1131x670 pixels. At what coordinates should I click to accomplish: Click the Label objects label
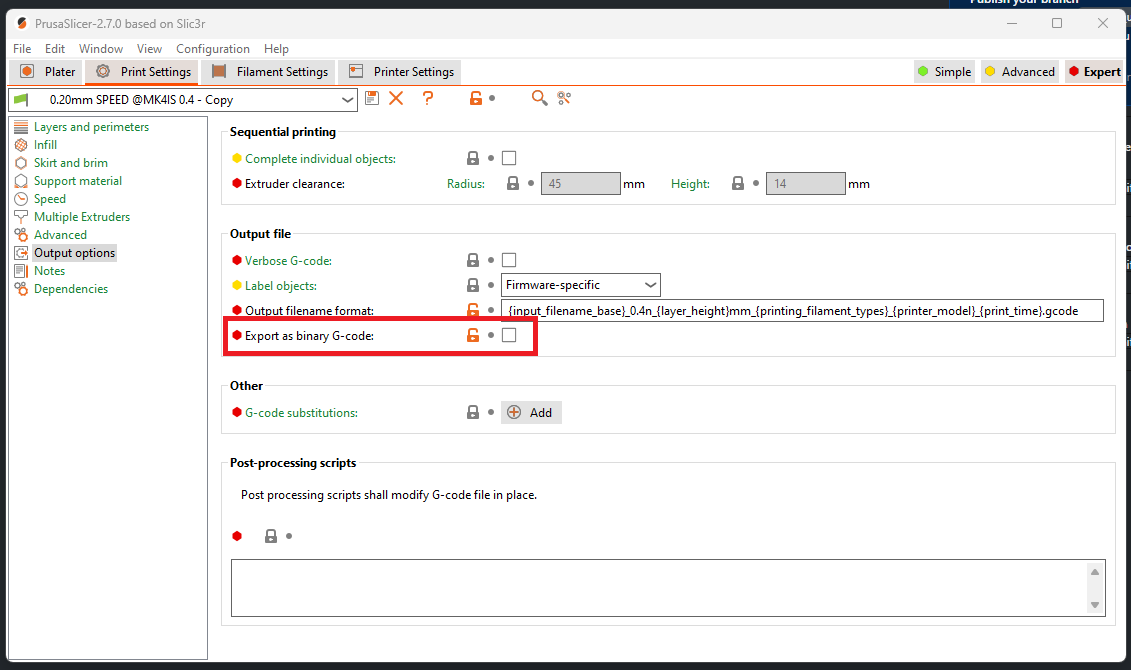tap(281, 286)
